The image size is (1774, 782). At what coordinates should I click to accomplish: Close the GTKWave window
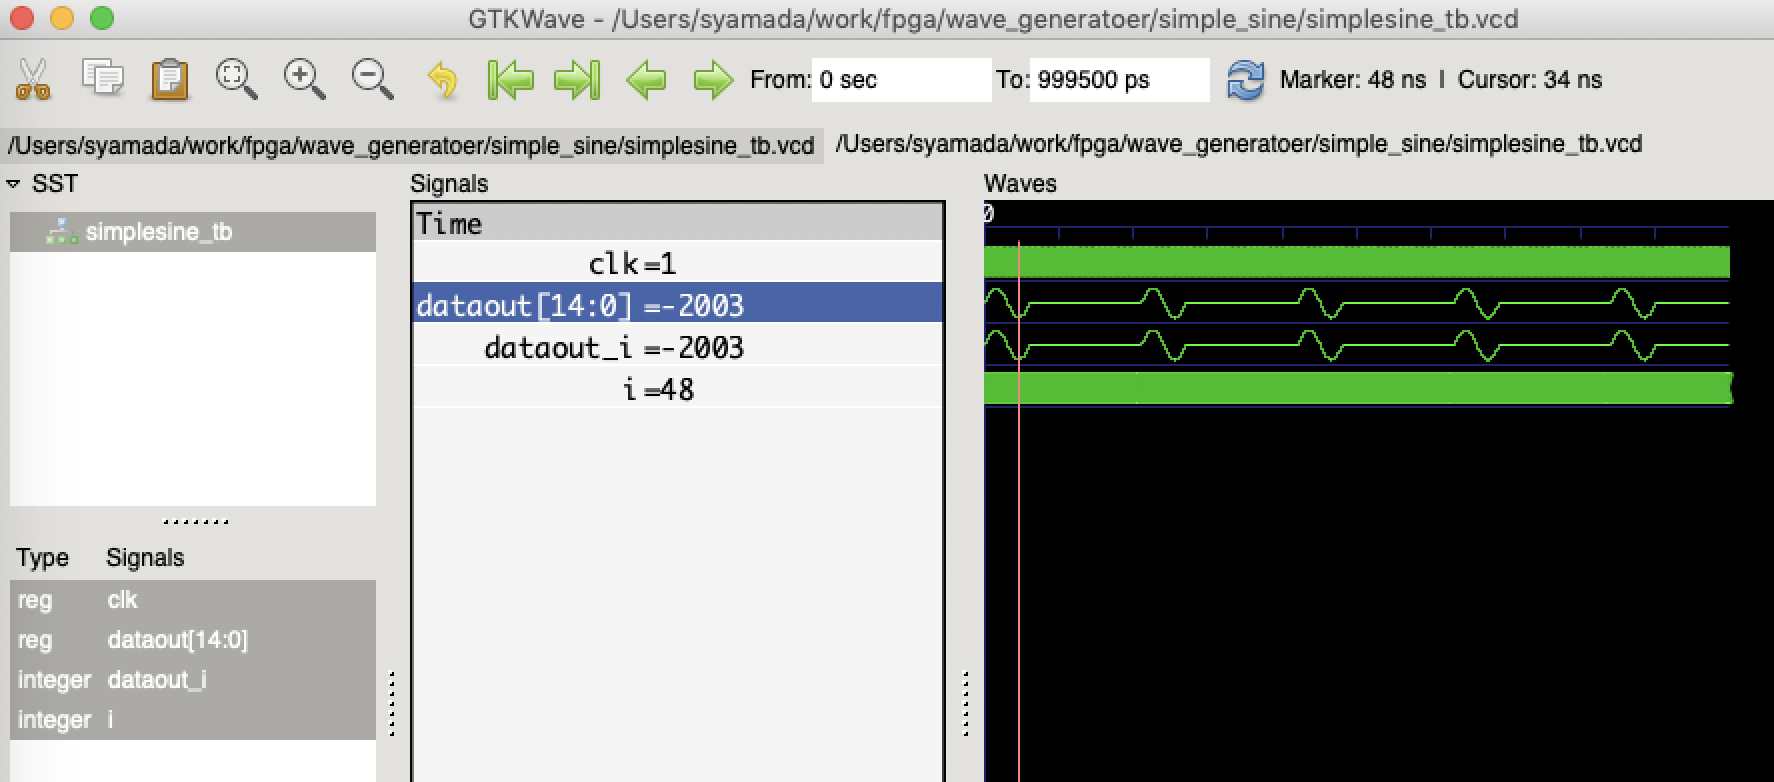[22, 18]
